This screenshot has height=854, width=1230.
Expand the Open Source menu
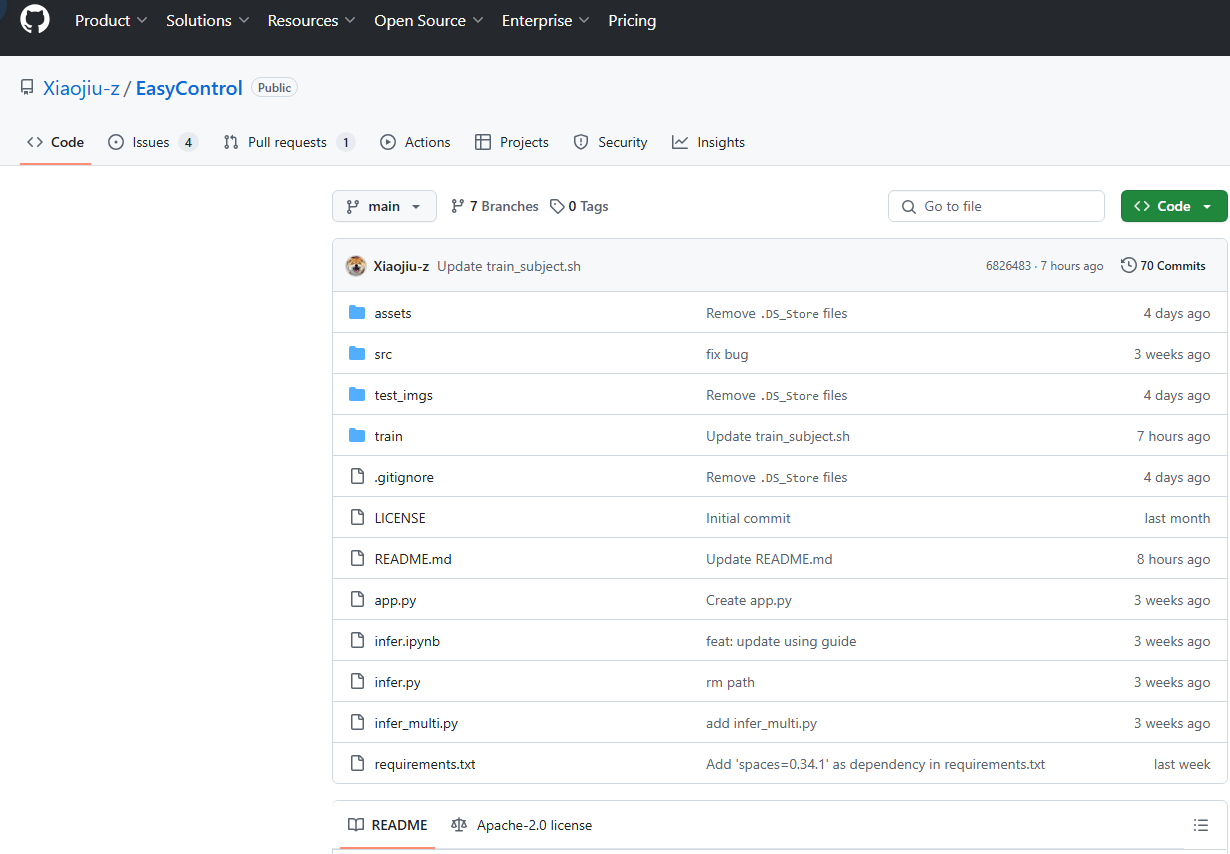pyautogui.click(x=429, y=20)
